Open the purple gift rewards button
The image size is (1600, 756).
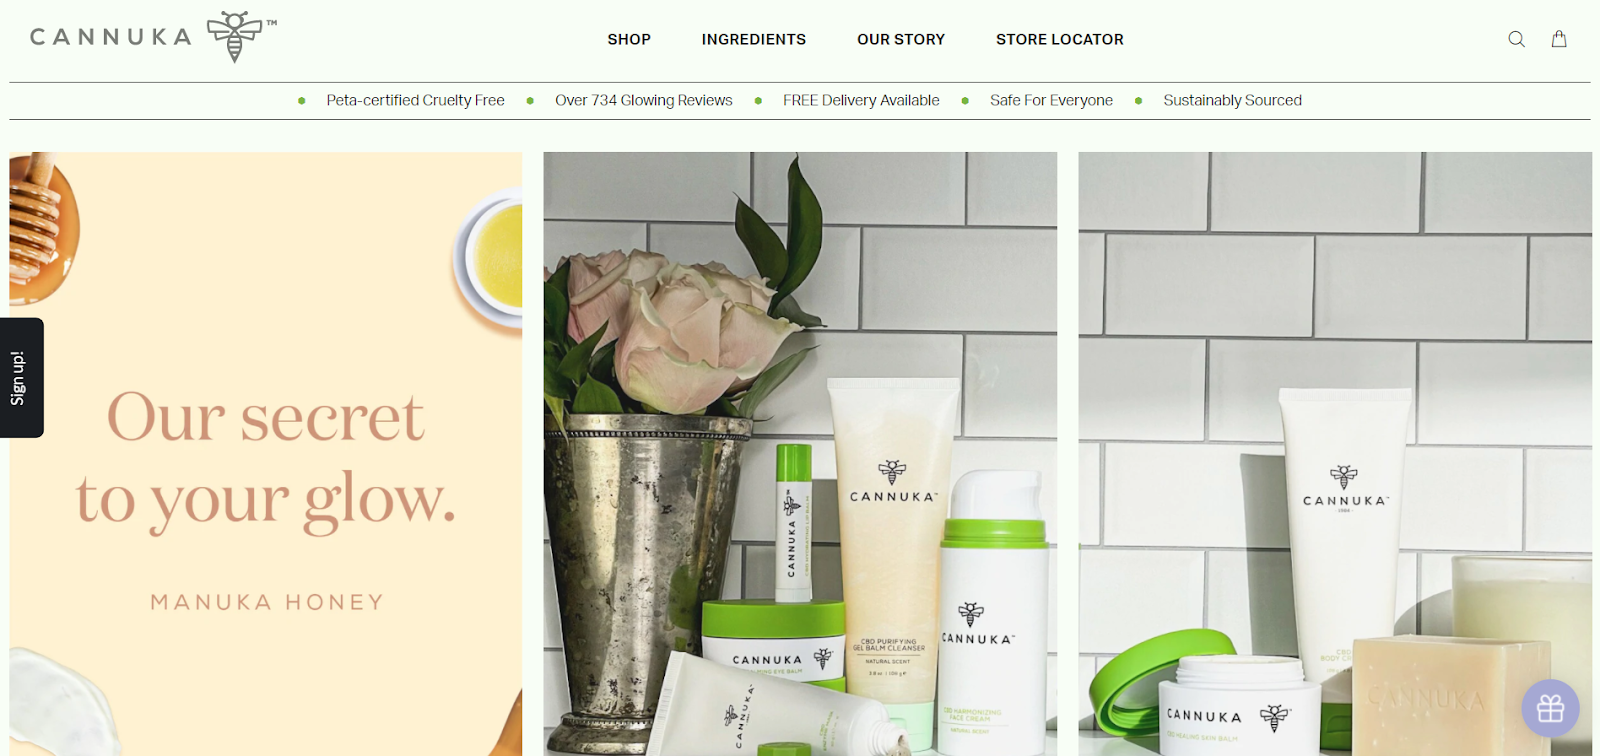pyautogui.click(x=1550, y=709)
